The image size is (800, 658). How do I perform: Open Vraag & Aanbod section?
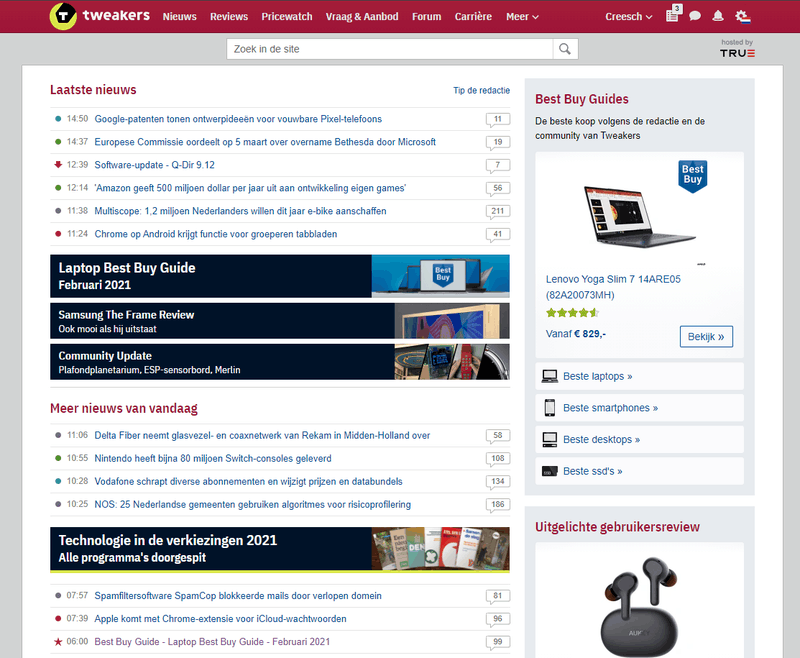coord(362,17)
